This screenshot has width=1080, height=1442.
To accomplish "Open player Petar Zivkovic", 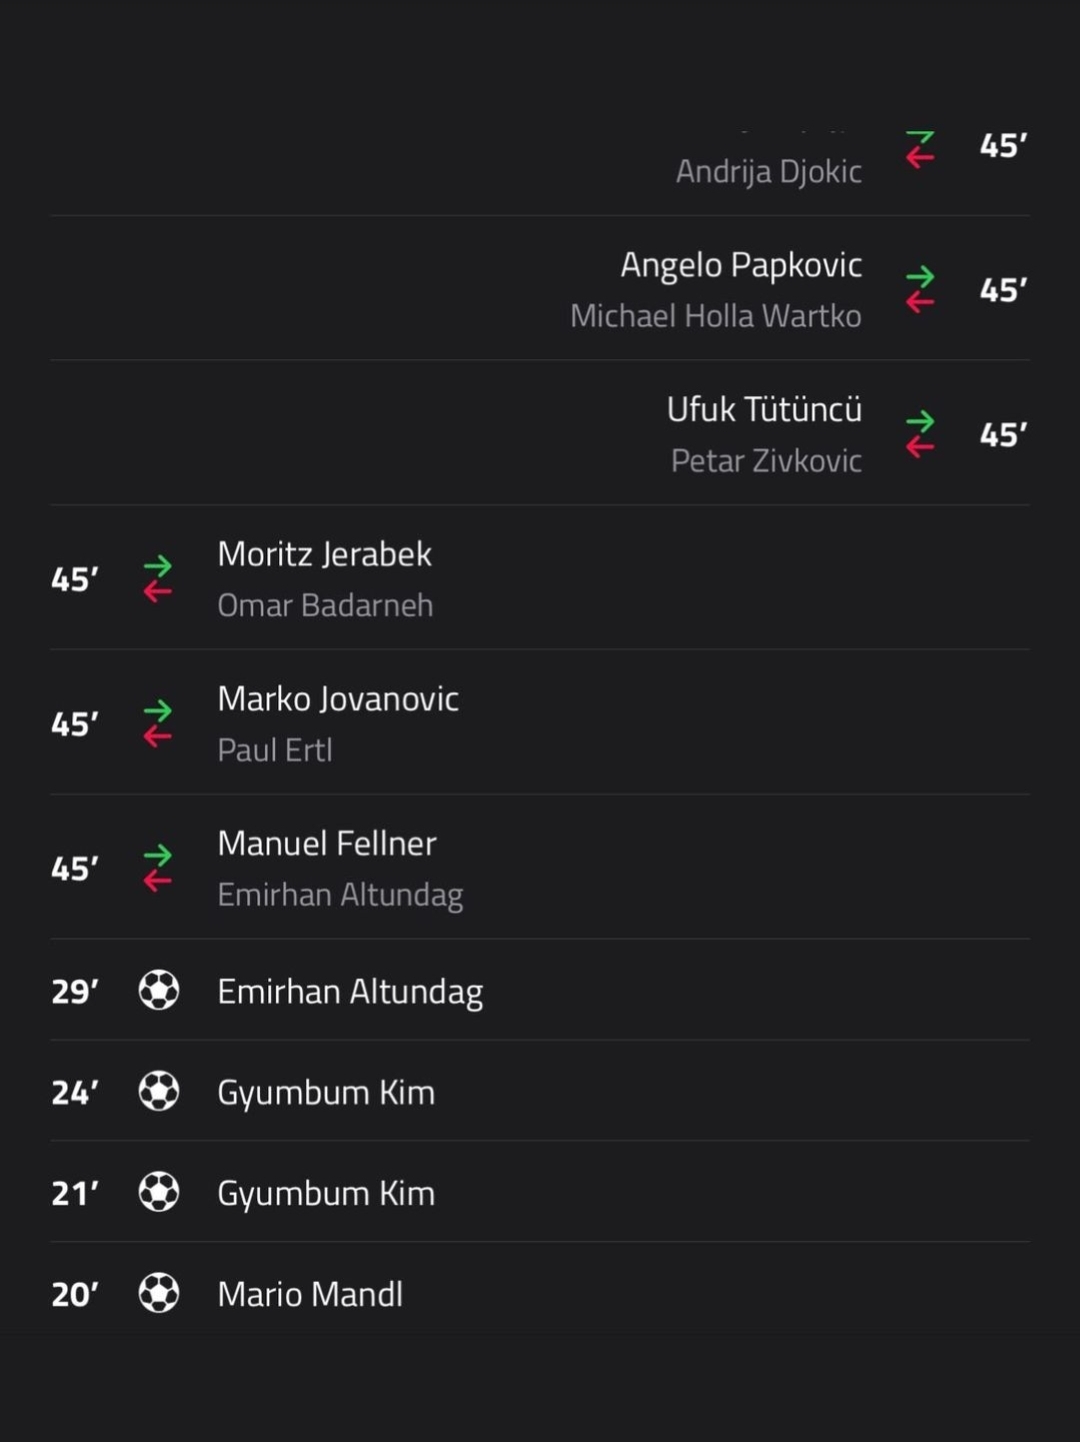I will point(766,460).
